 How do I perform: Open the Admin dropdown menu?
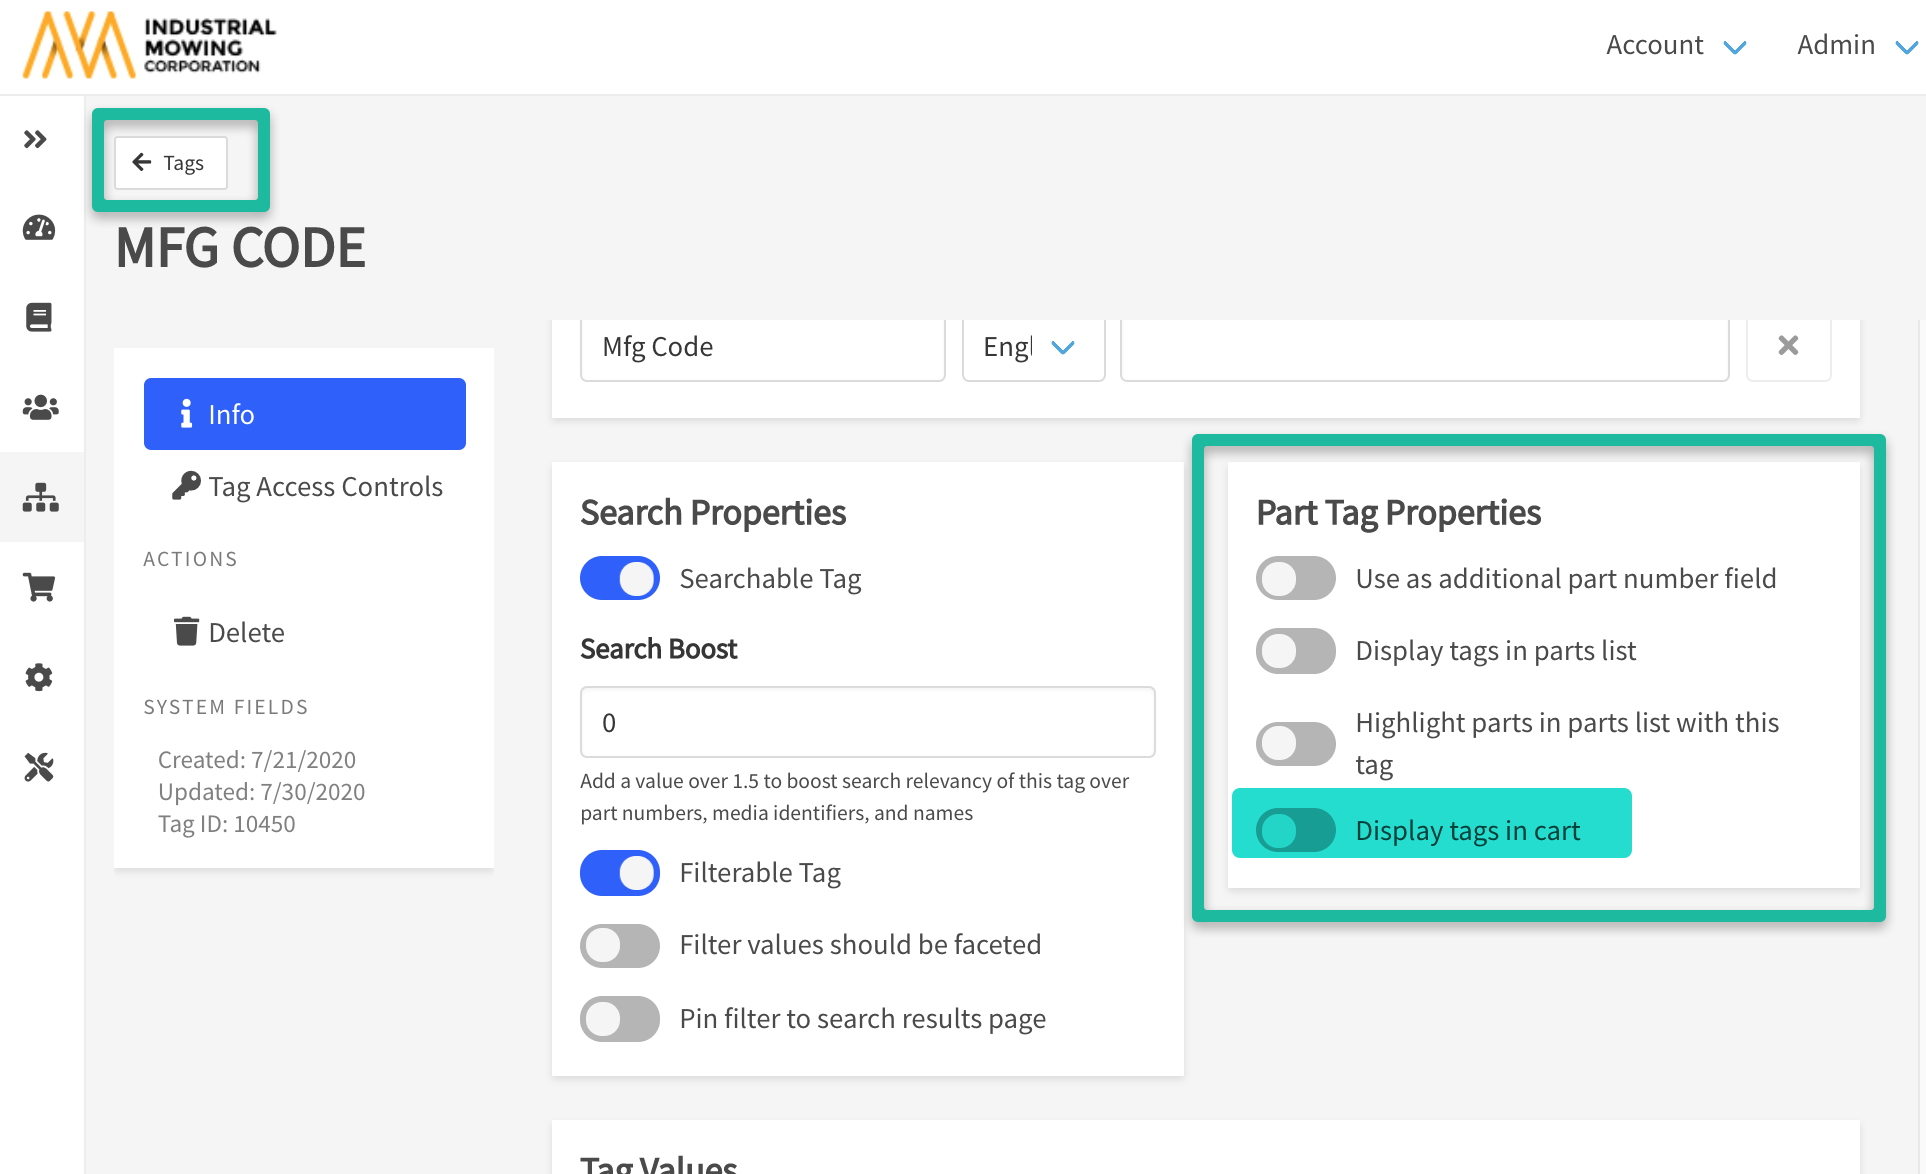click(x=1855, y=45)
